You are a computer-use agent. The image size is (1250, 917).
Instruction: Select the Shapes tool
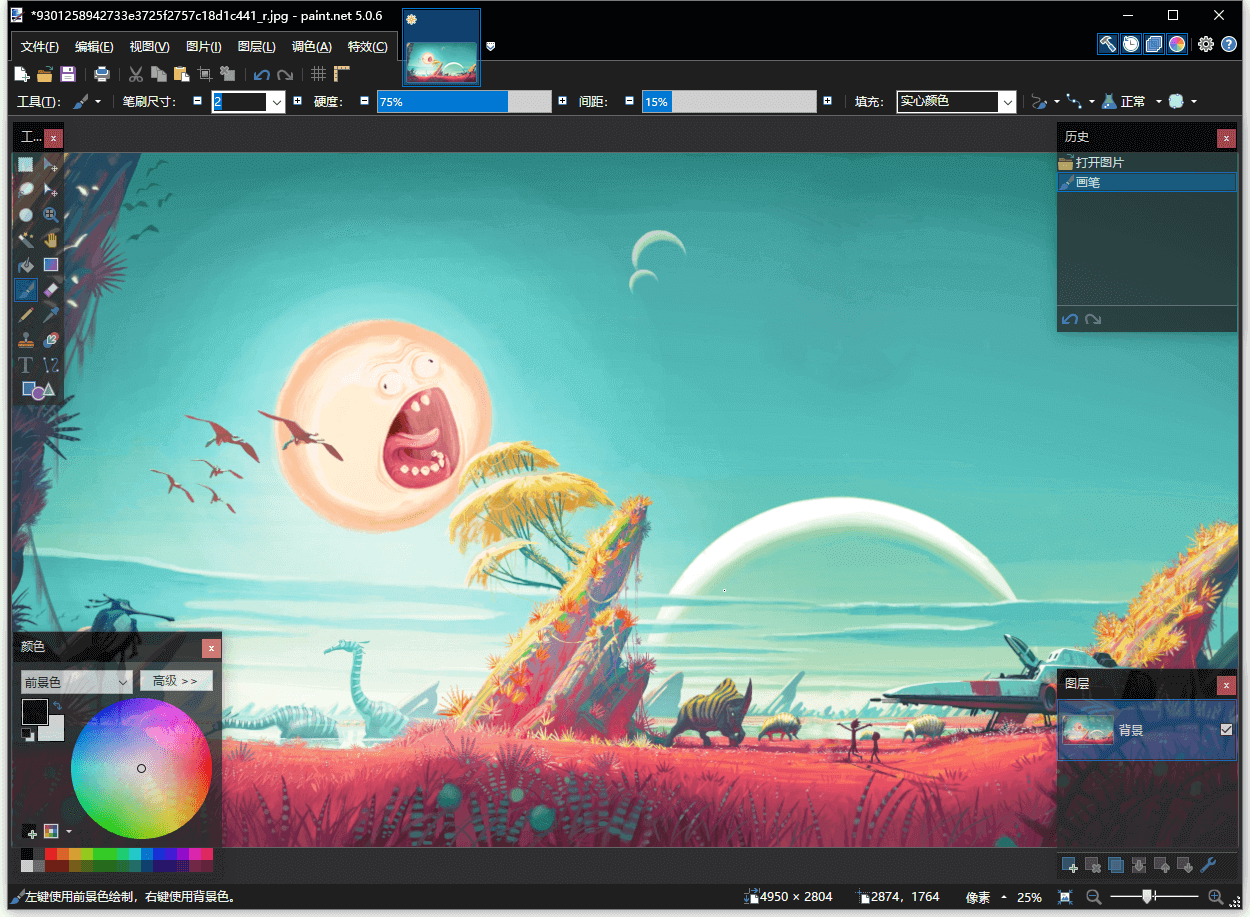pos(38,390)
